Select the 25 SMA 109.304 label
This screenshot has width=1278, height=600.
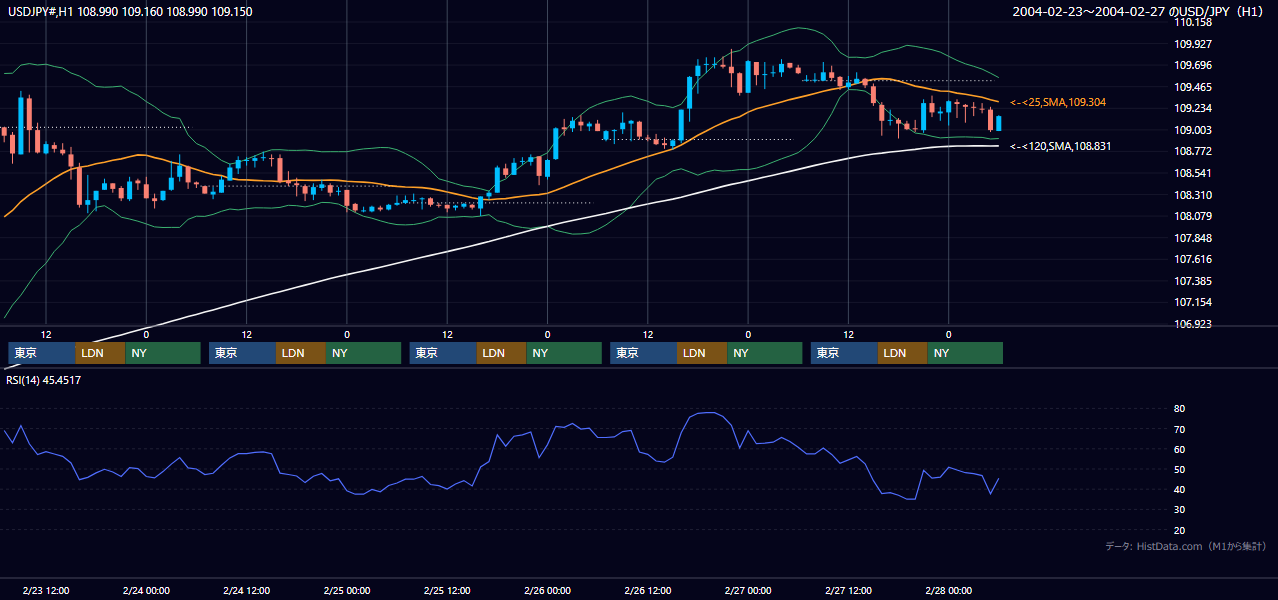(x=1058, y=102)
